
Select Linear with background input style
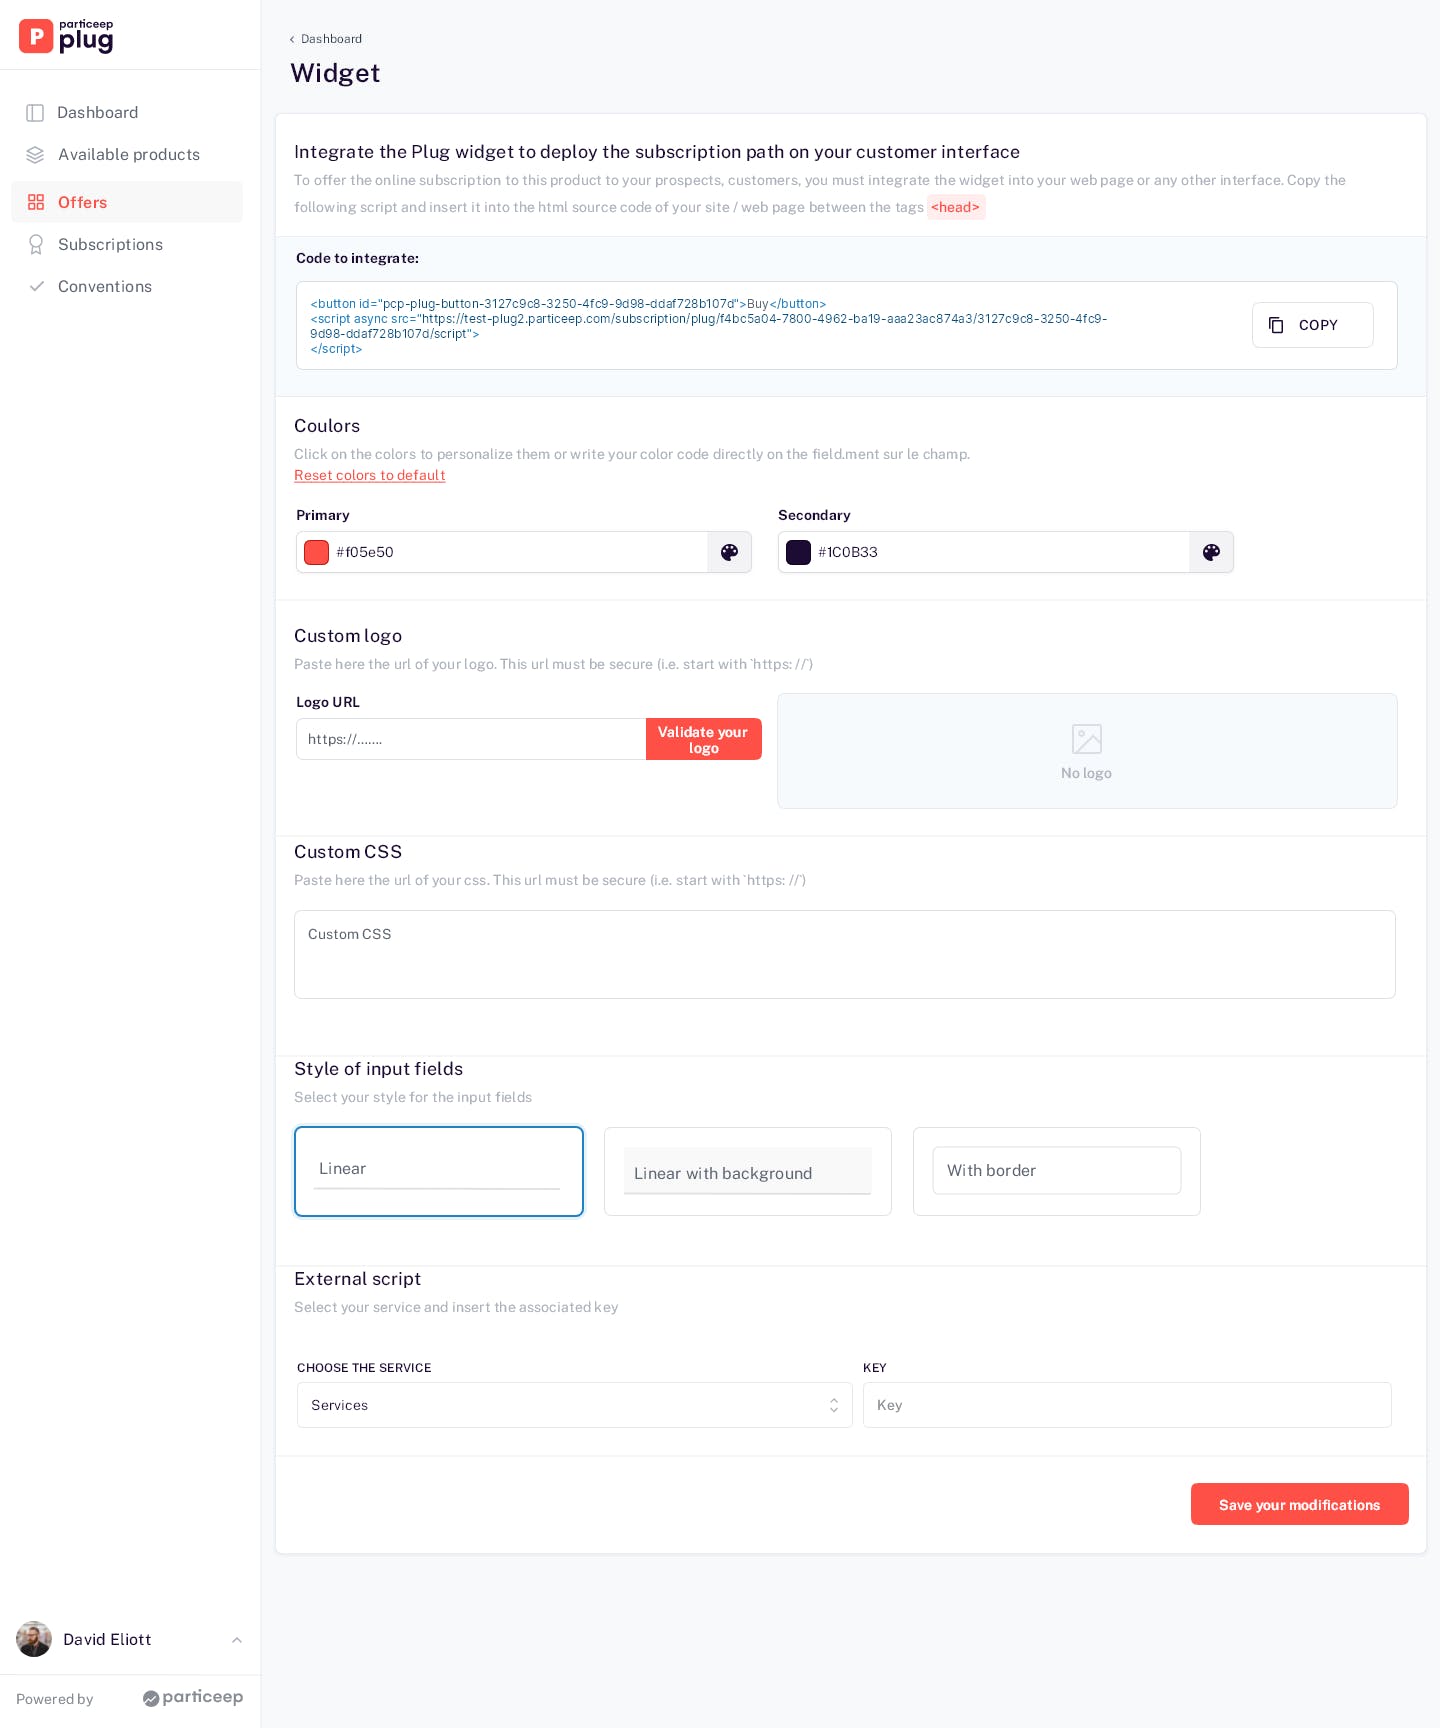(747, 1171)
